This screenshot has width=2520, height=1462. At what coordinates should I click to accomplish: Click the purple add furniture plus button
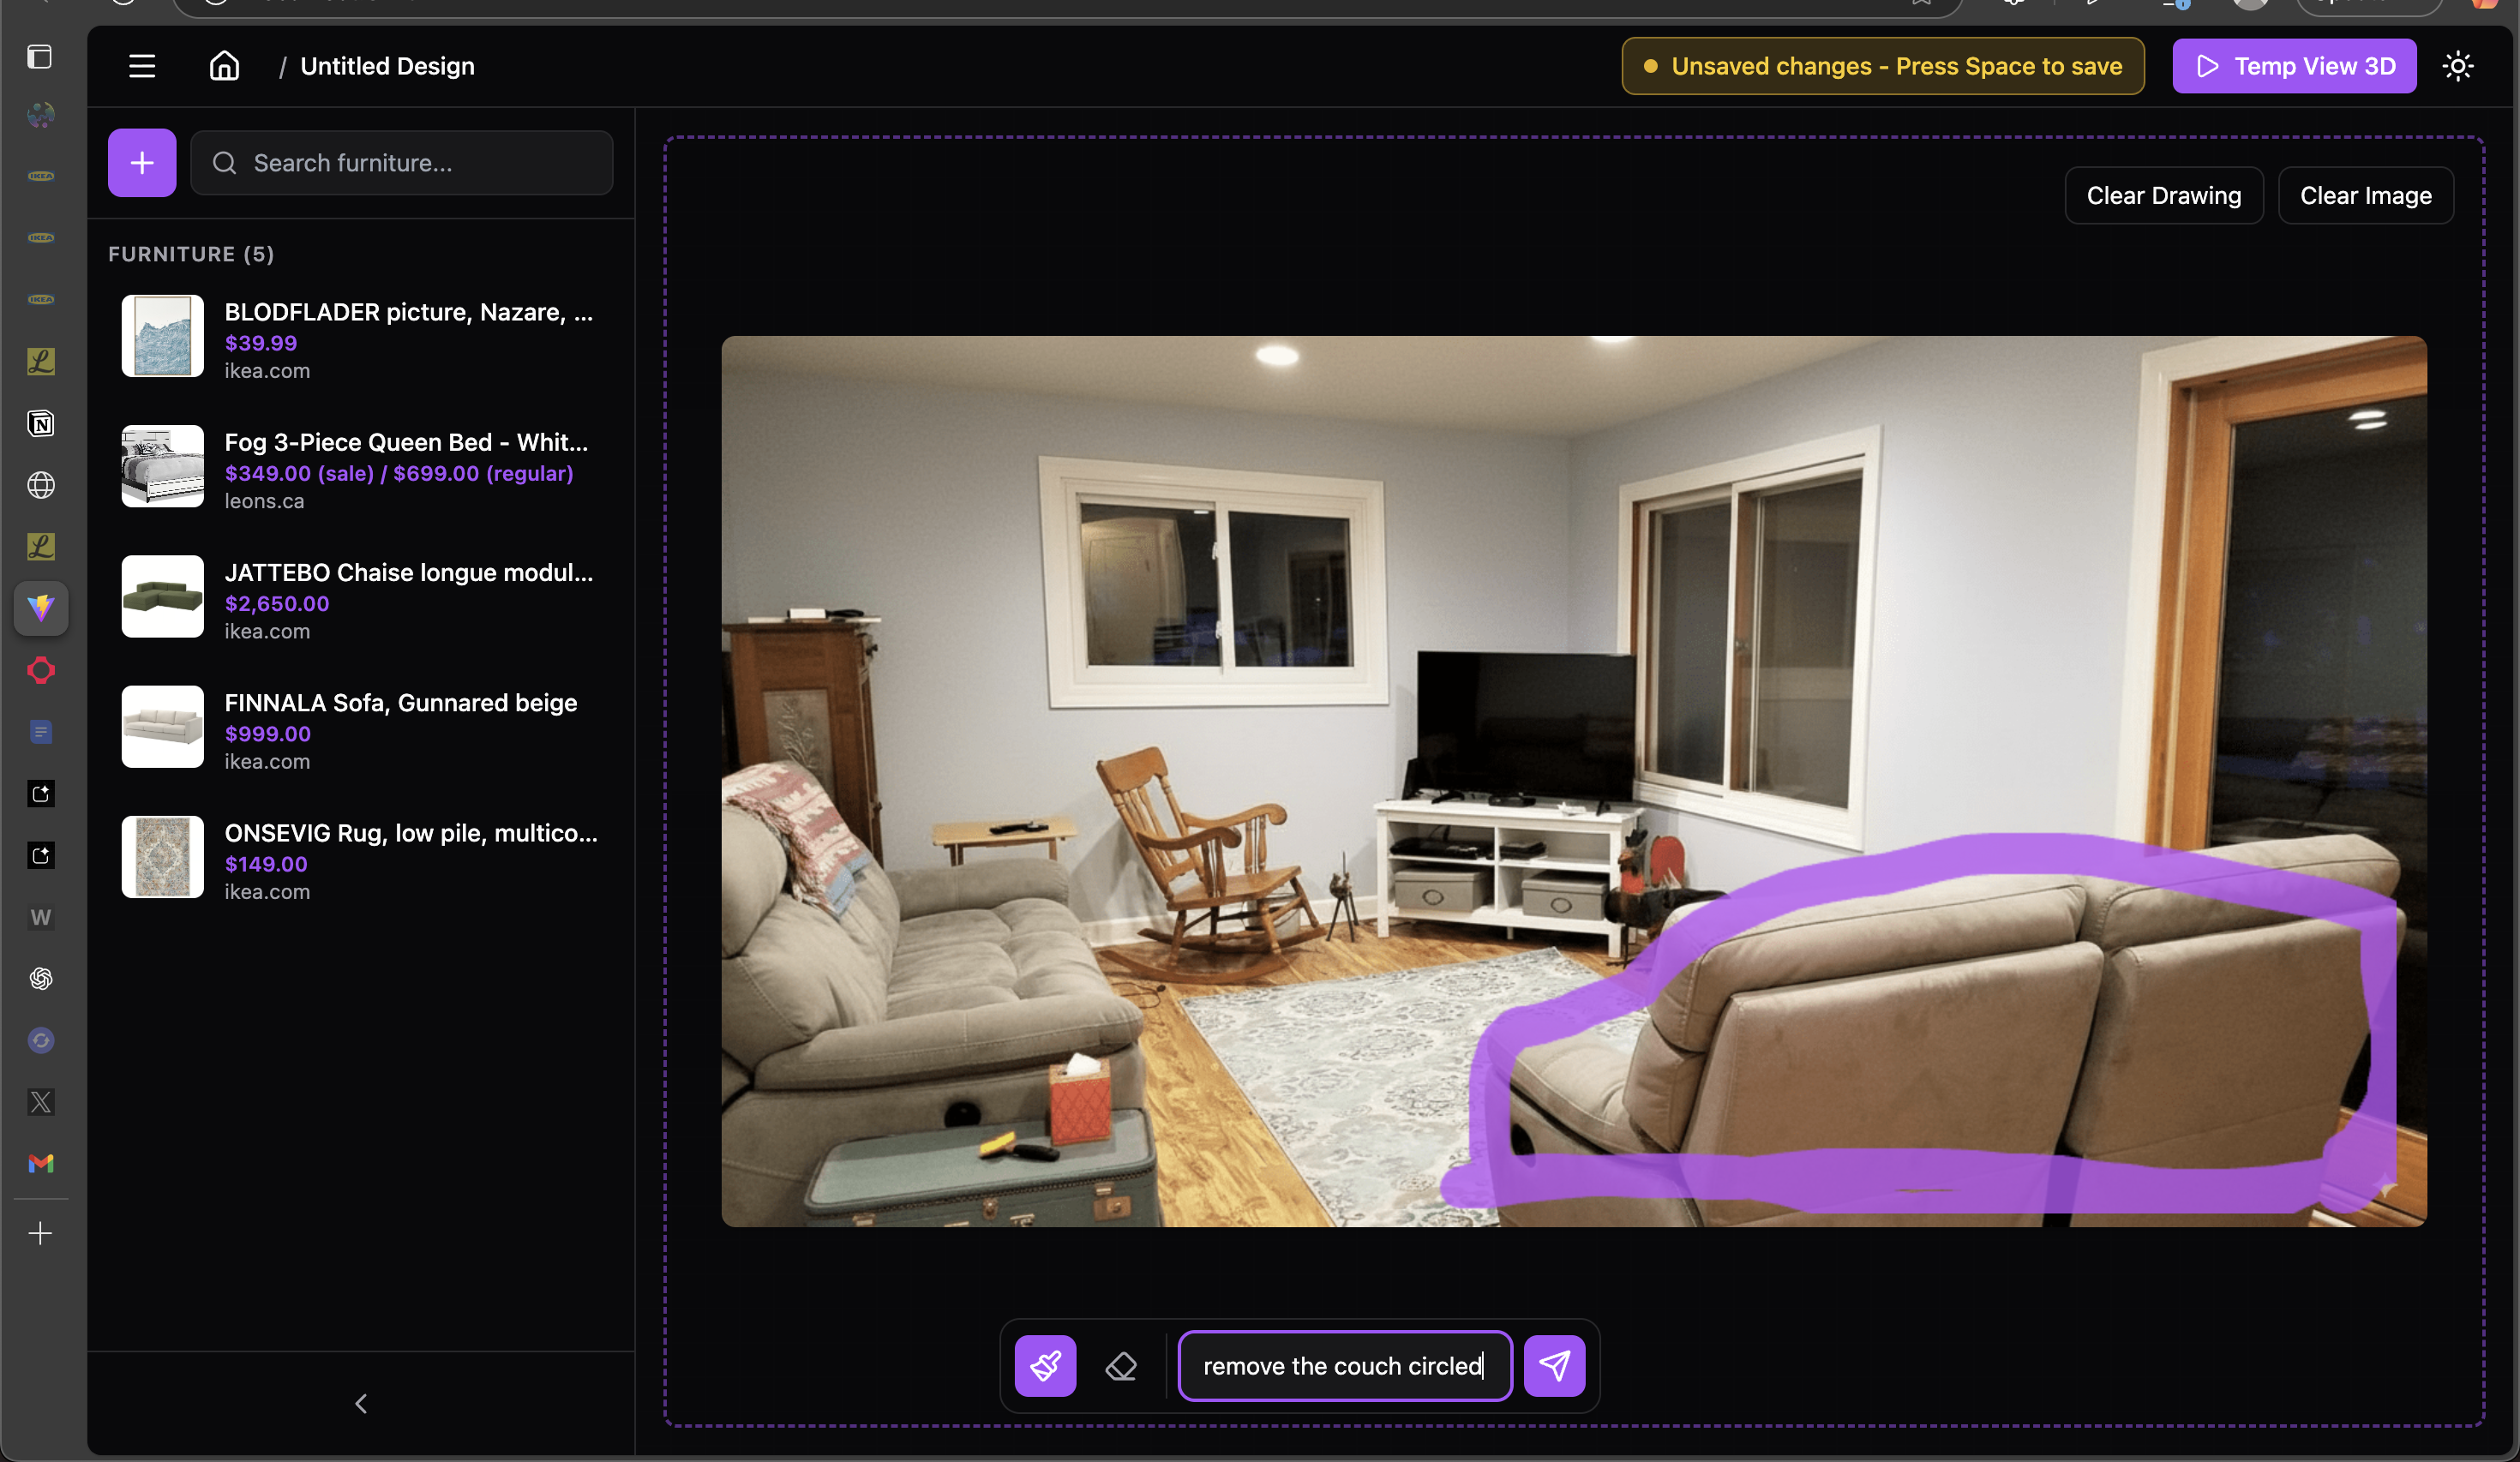pyautogui.click(x=142, y=163)
